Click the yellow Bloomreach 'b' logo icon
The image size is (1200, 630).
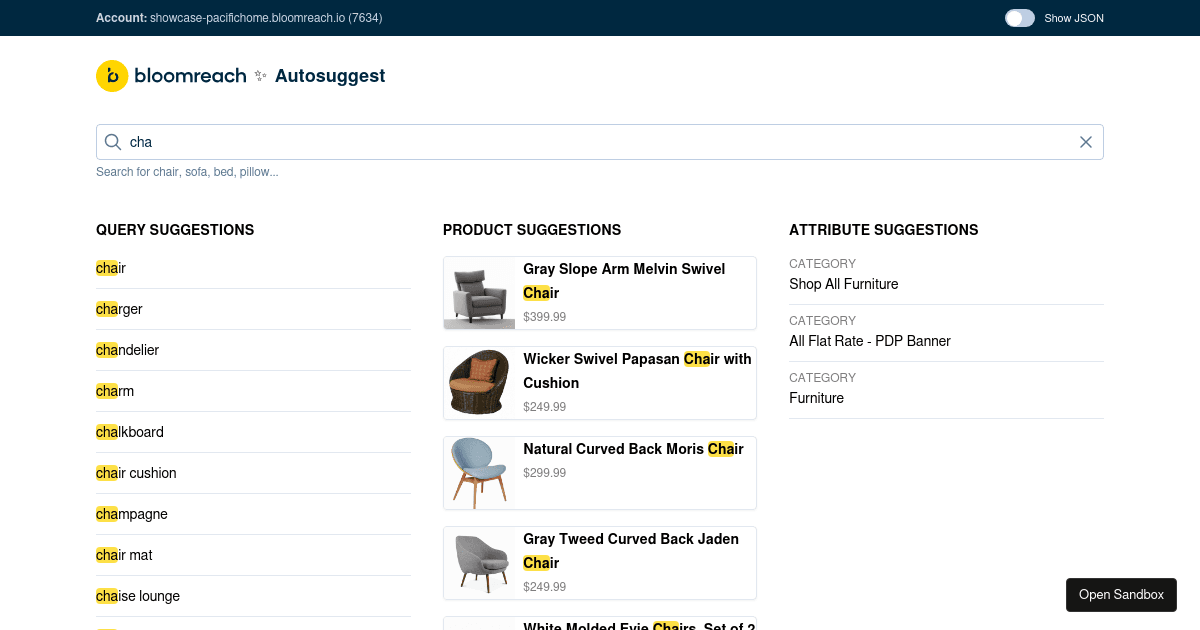[x=112, y=76]
